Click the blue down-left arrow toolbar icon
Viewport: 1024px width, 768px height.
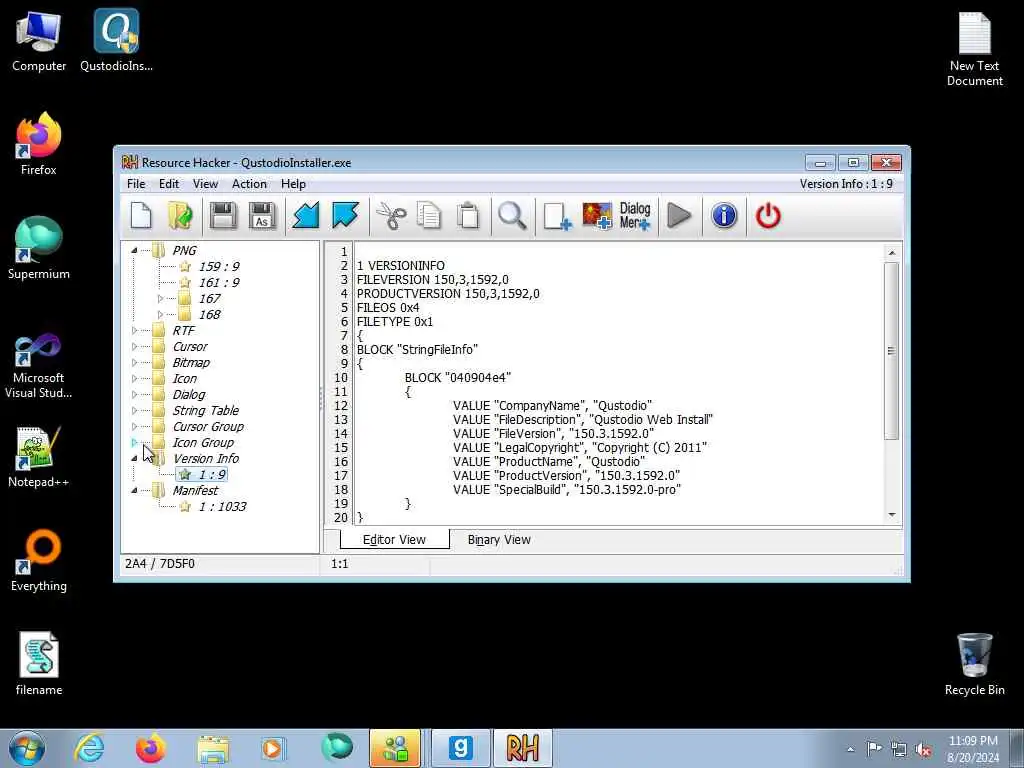pos(305,216)
